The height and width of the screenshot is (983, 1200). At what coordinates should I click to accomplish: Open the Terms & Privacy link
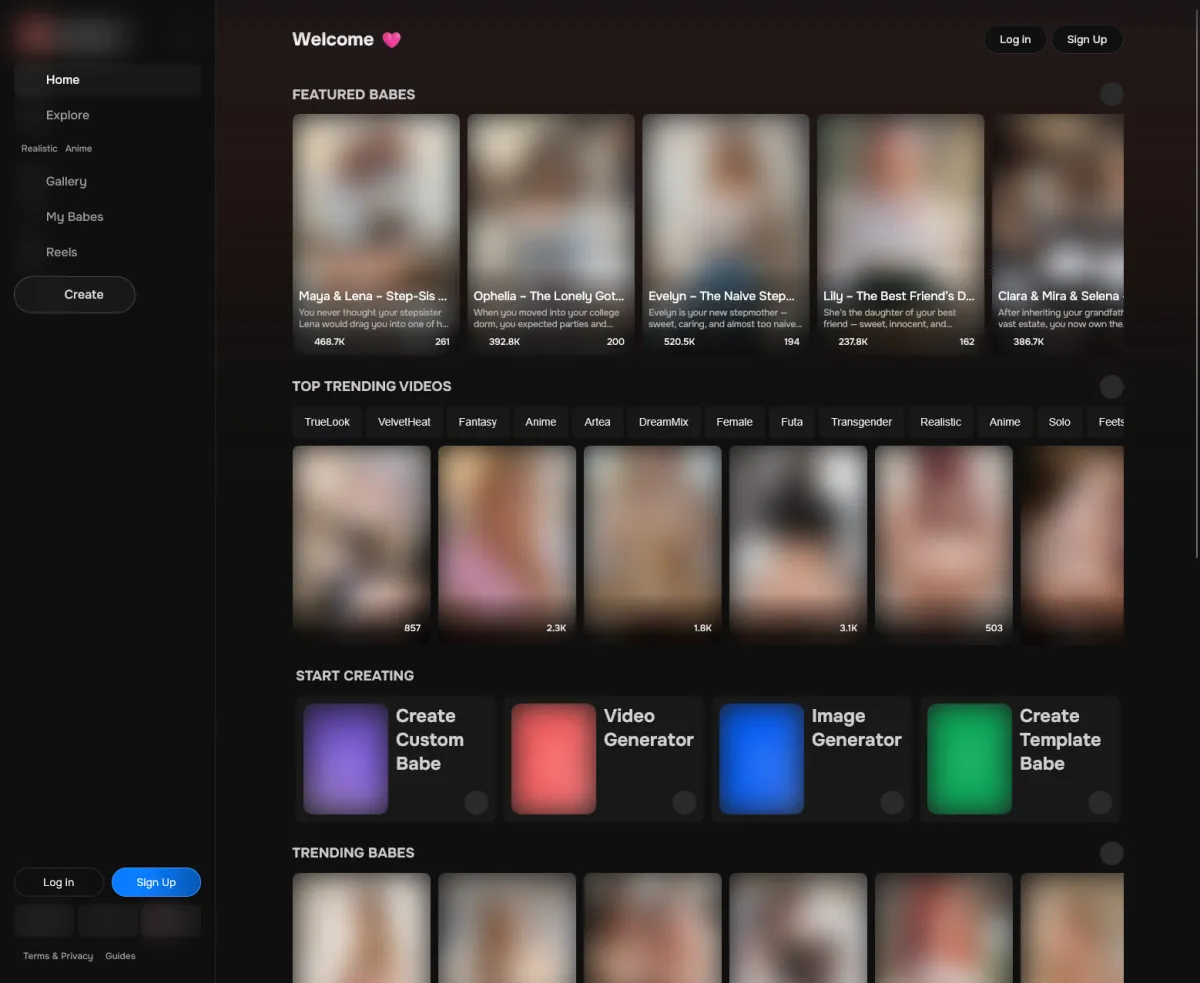pos(58,956)
